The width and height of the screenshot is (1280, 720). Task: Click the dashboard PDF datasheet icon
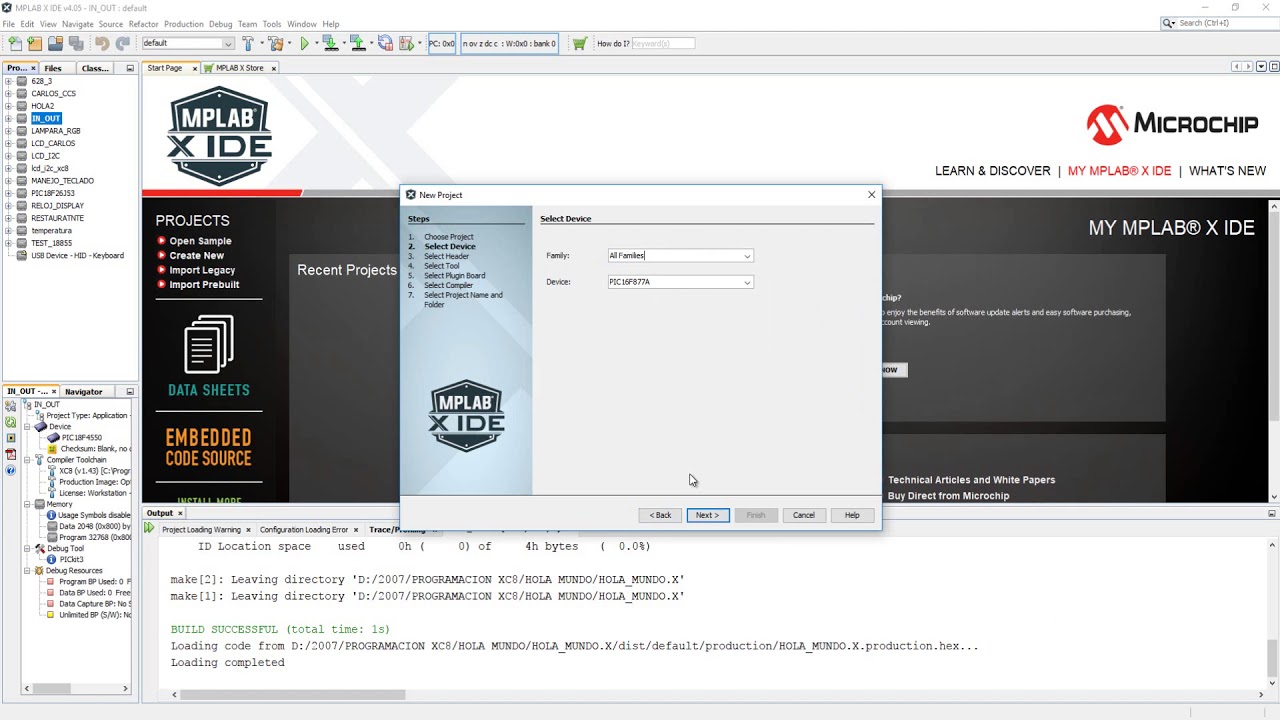10,454
